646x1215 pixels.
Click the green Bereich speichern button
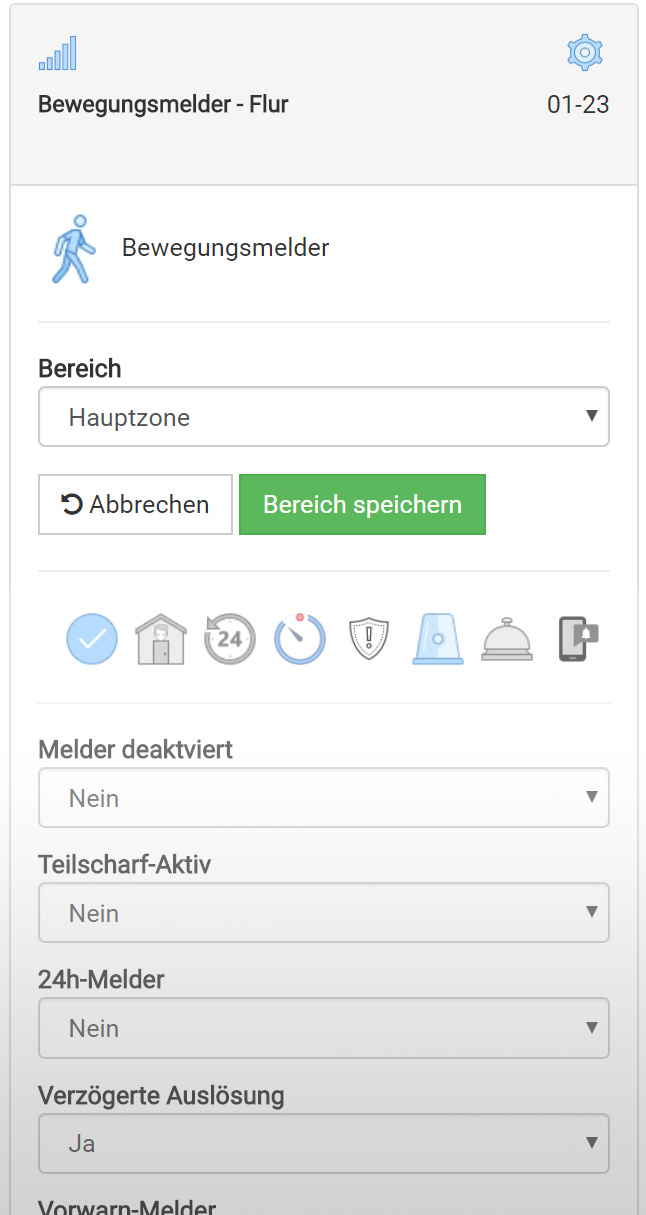(362, 505)
